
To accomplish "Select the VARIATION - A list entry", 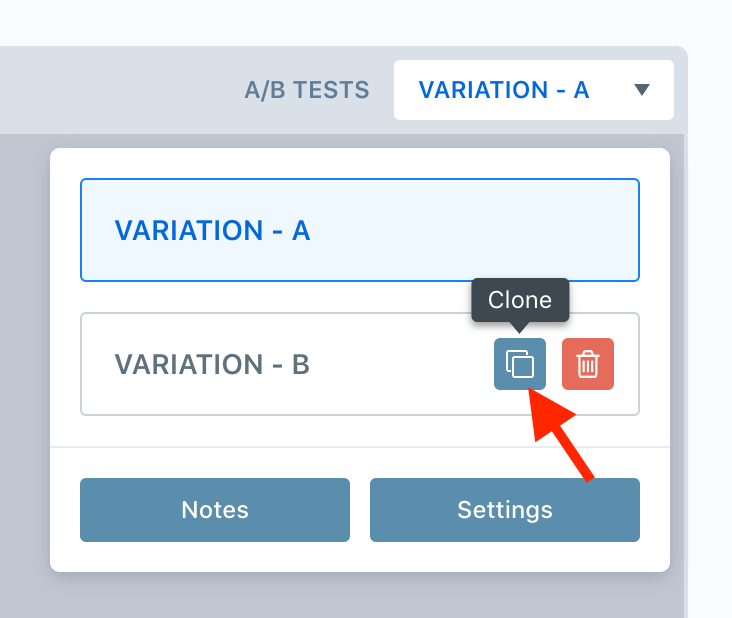I will [x=359, y=230].
